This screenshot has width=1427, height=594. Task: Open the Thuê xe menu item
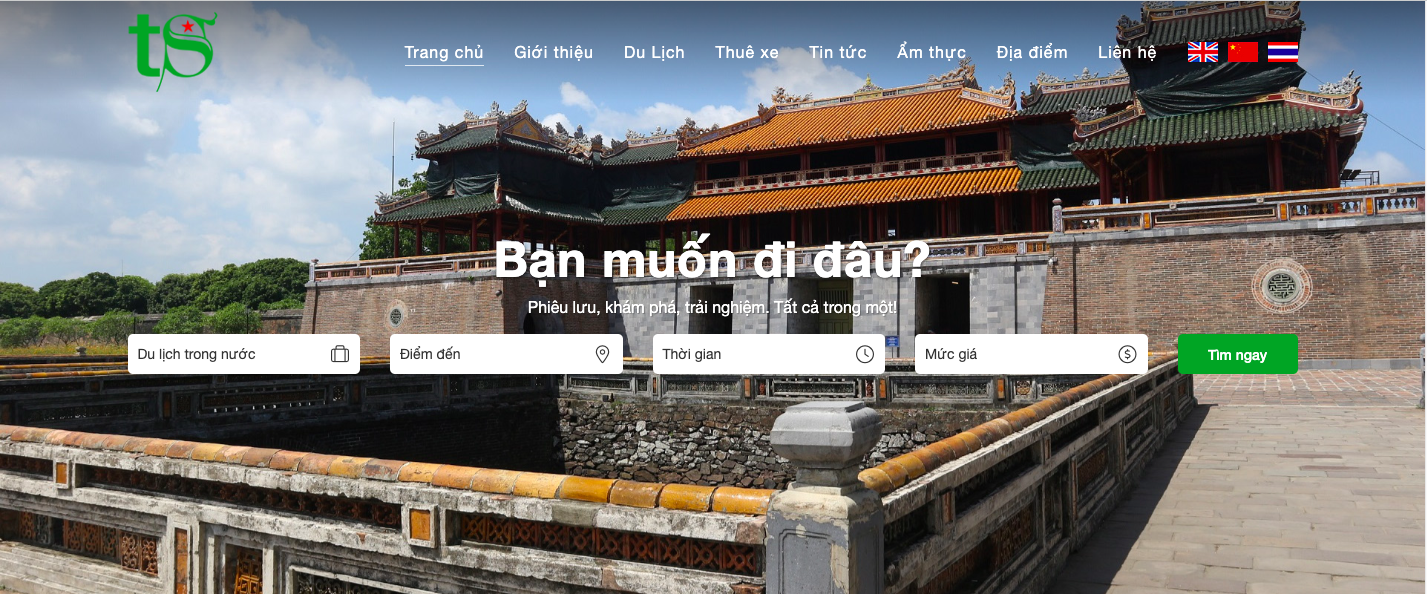[747, 52]
